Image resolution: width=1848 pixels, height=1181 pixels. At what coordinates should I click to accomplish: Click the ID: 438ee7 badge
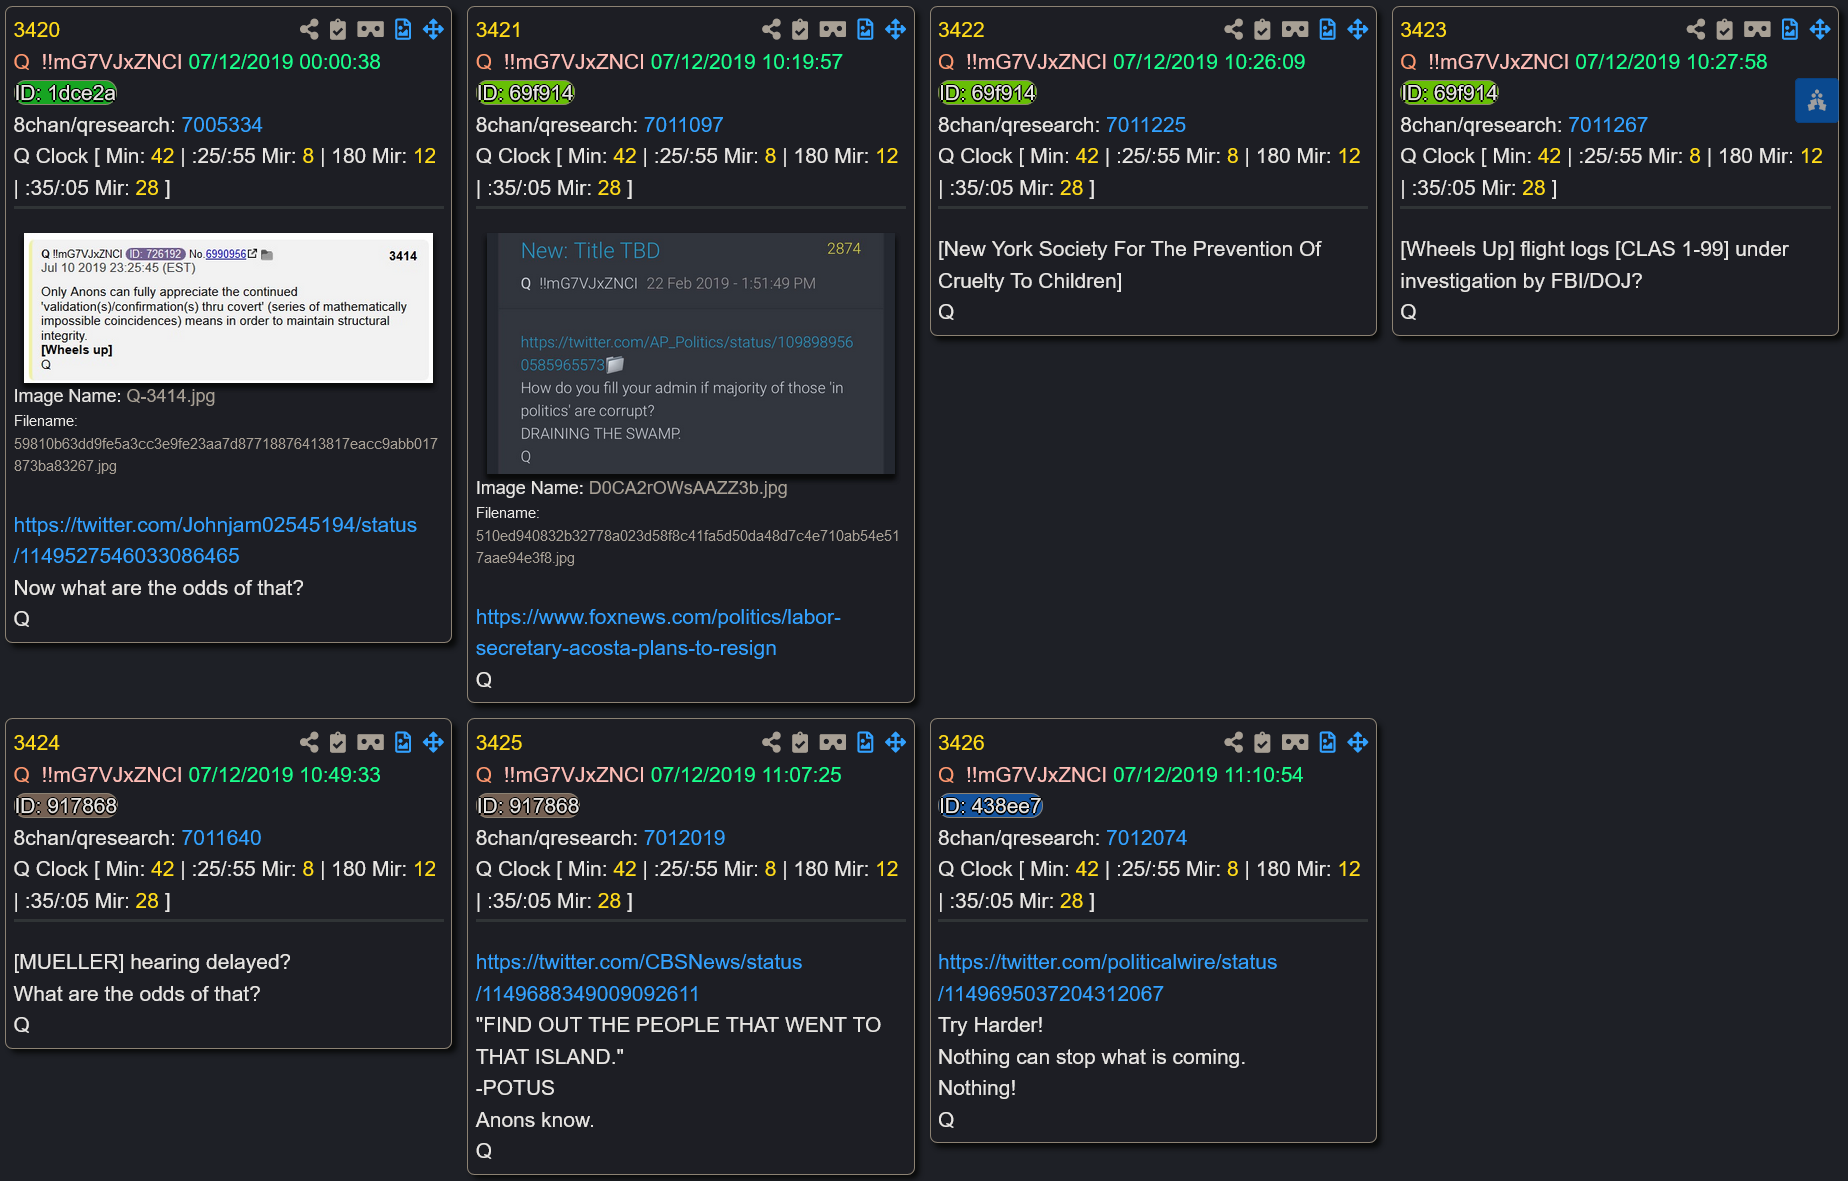click(x=990, y=806)
